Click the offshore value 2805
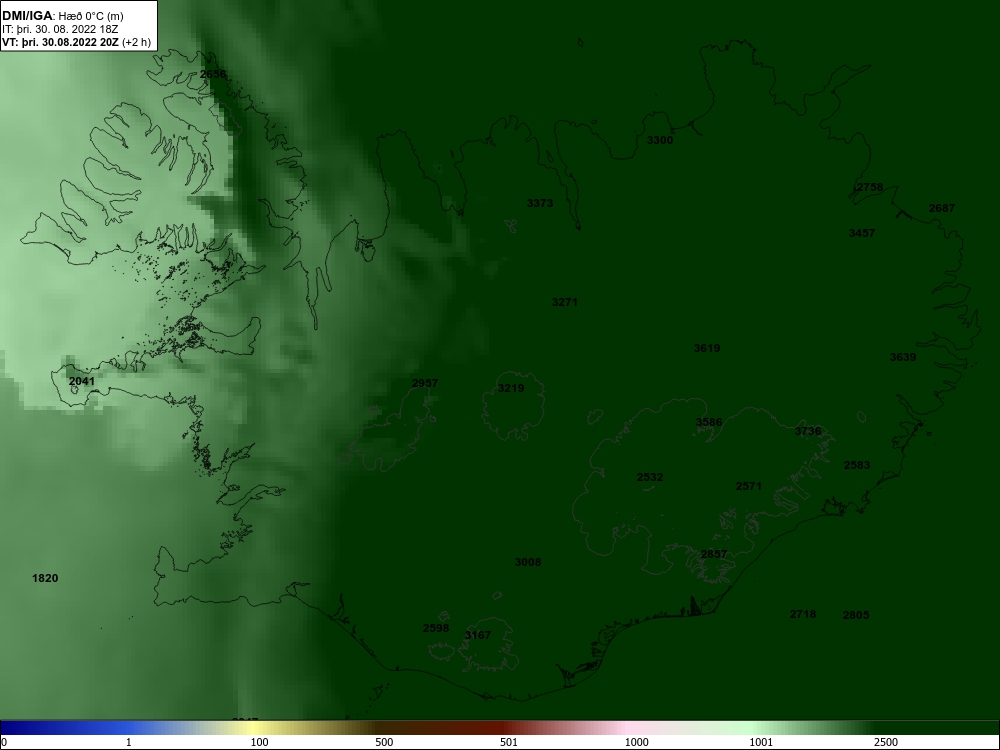The height and width of the screenshot is (750, 1000). (x=856, y=615)
